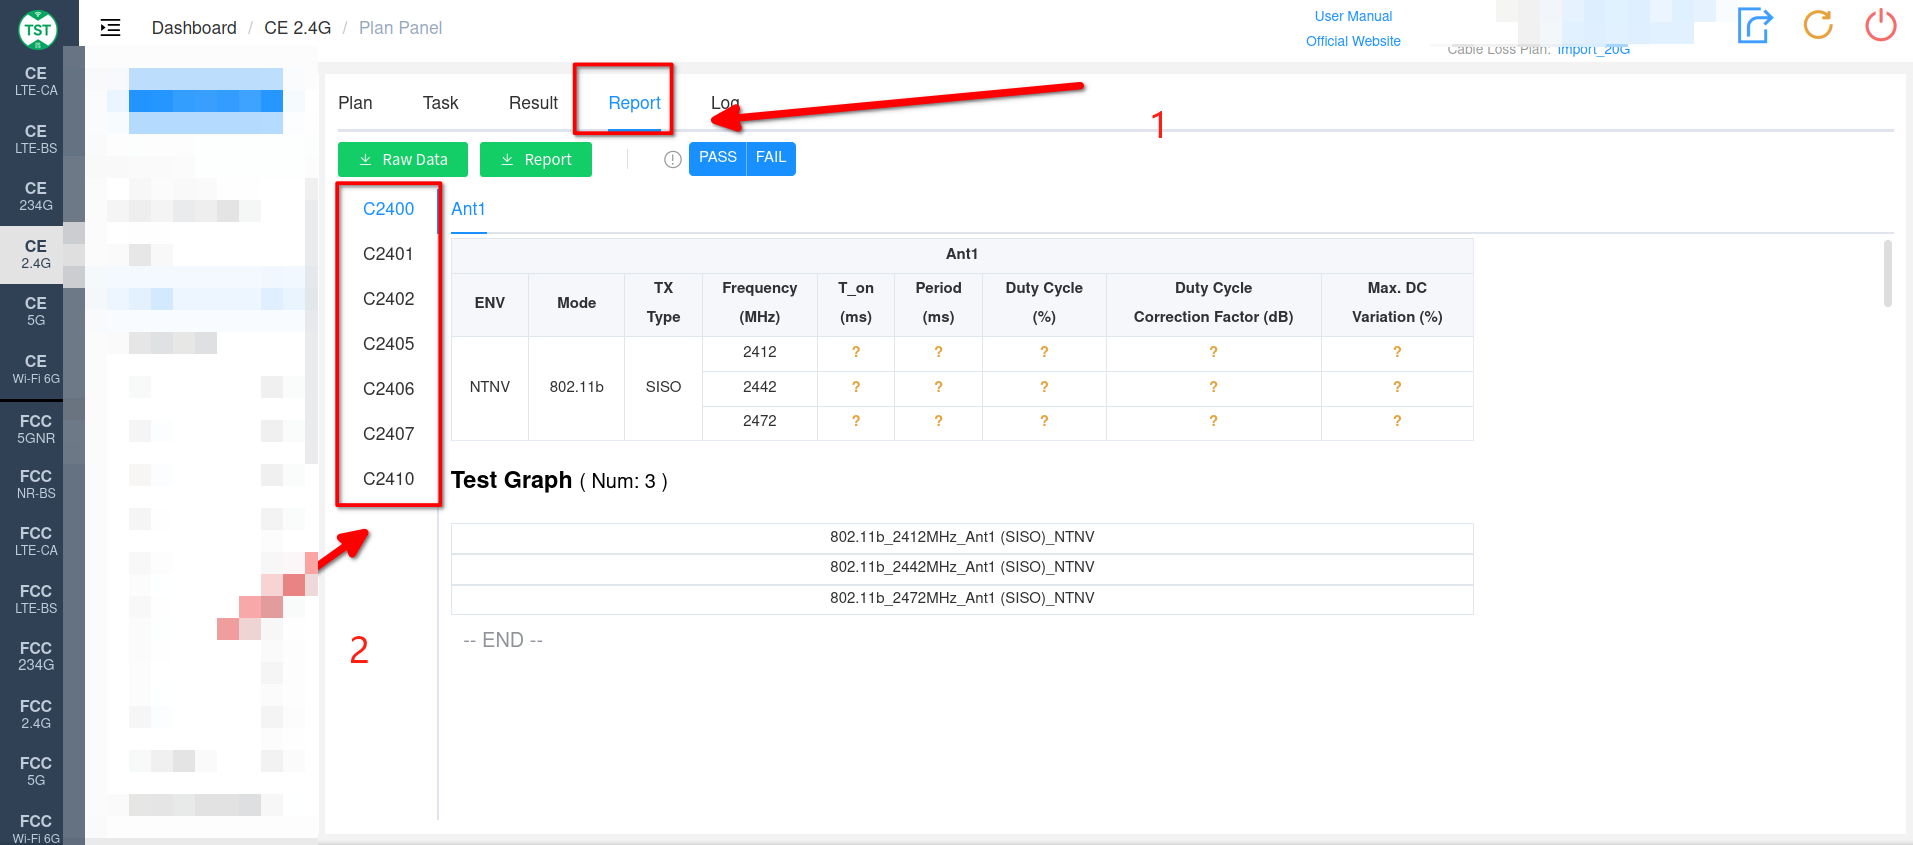Go to CE 2.4G breadcrumb
Image resolution: width=1913 pixels, height=845 pixels.
point(297,28)
